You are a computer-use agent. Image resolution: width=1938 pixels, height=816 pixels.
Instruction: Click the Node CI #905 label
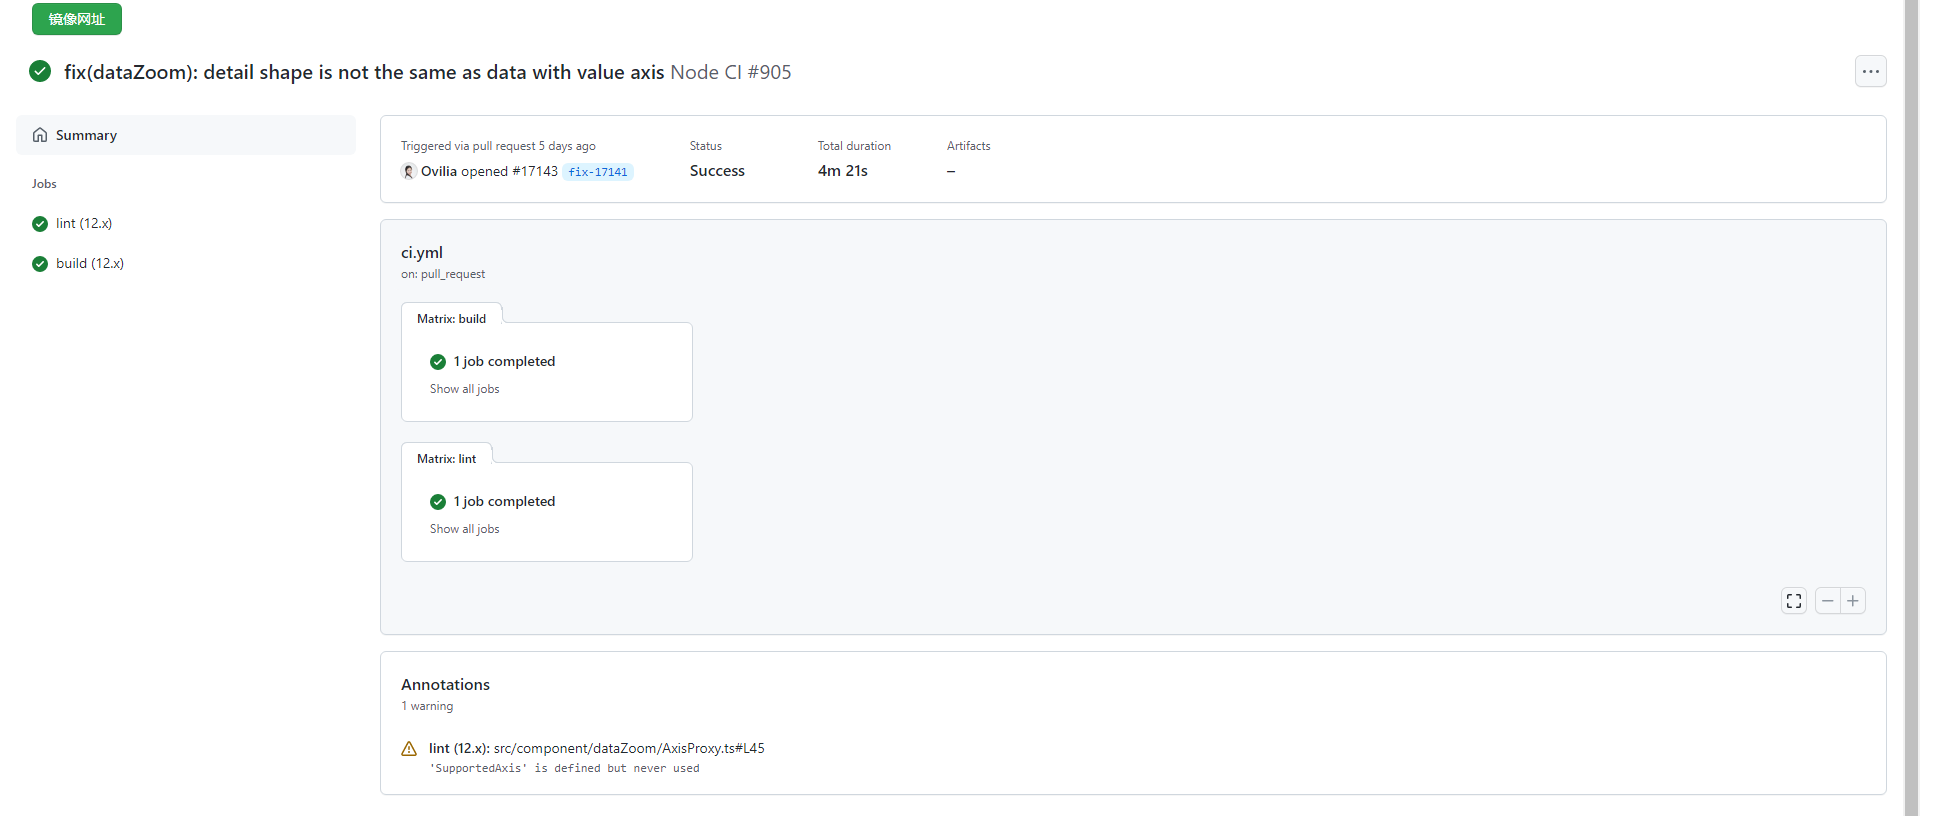(731, 72)
